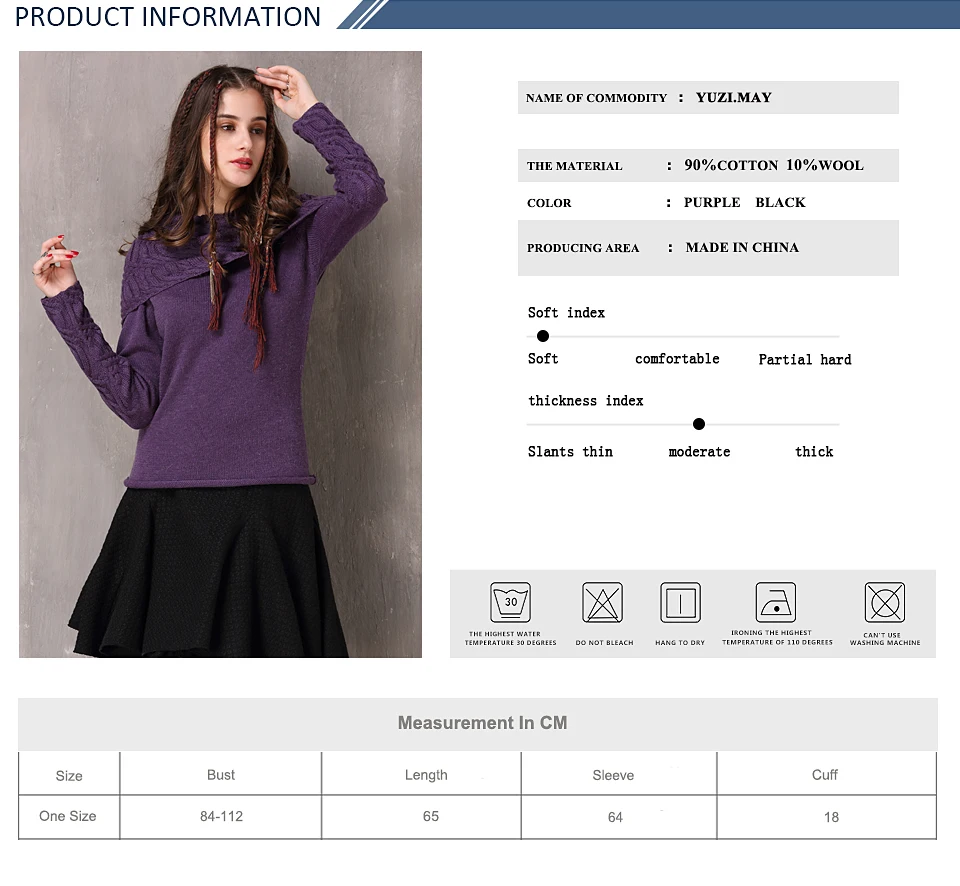The width and height of the screenshot is (960, 886).
Task: Click the BLACK color option text
Action: pyautogui.click(x=780, y=203)
